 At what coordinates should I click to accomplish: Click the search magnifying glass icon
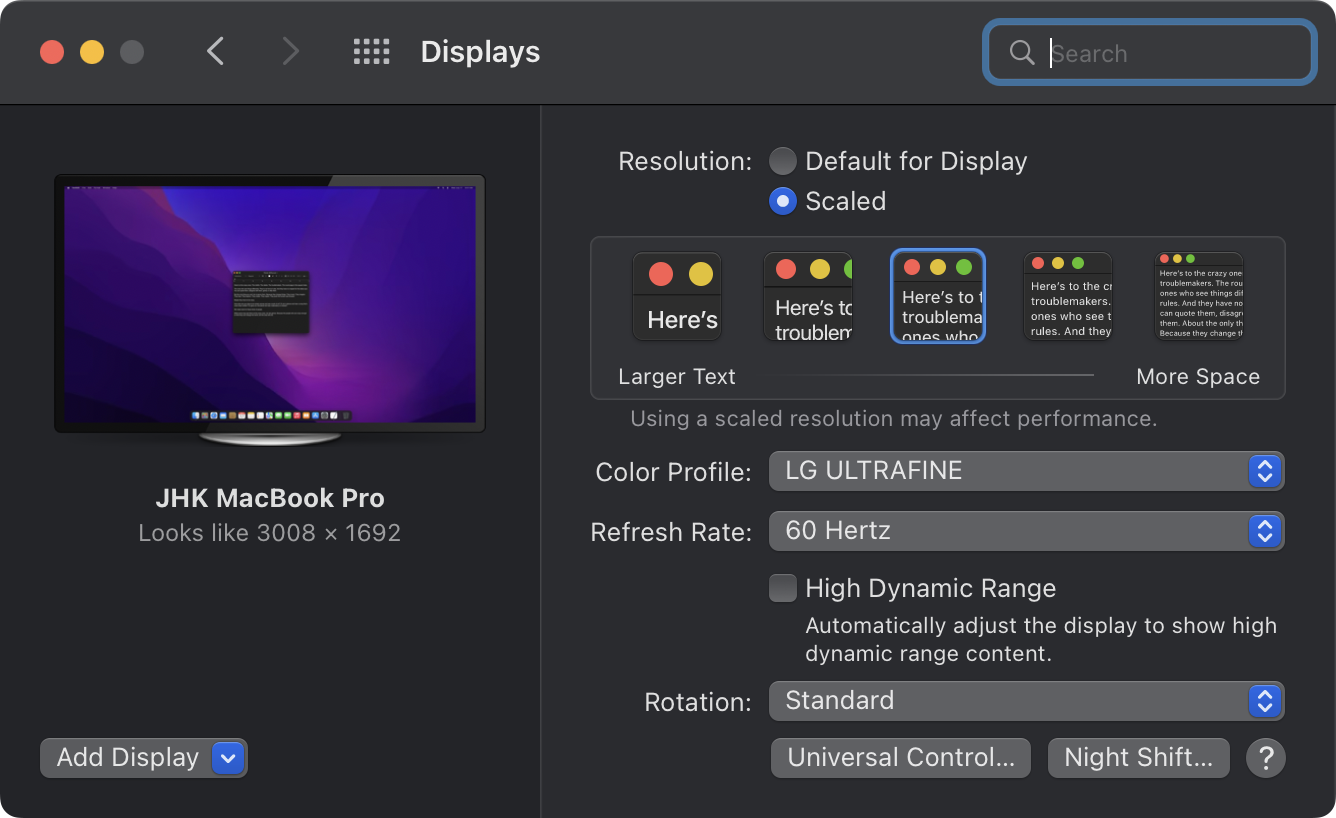1022,53
